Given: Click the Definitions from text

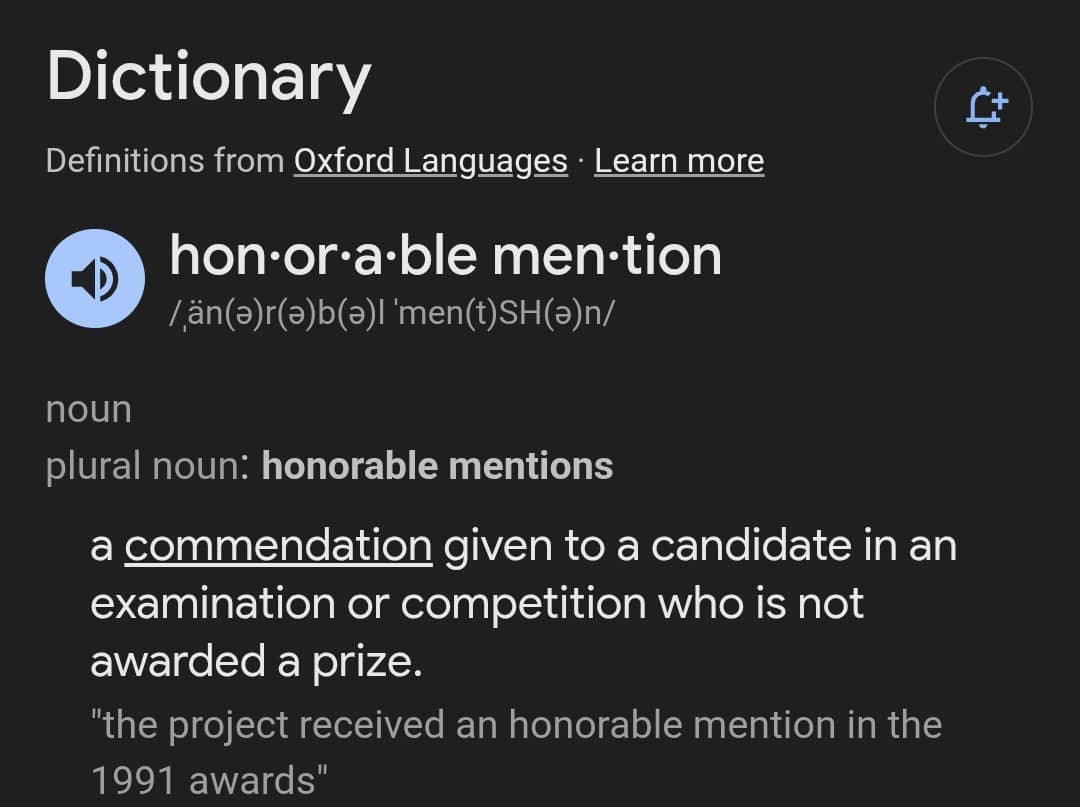Looking at the screenshot, I should [165, 161].
